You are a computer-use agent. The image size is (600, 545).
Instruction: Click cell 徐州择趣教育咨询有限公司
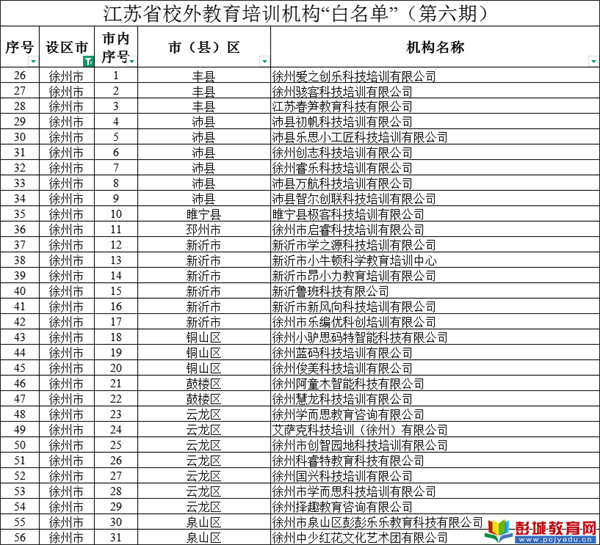point(435,506)
